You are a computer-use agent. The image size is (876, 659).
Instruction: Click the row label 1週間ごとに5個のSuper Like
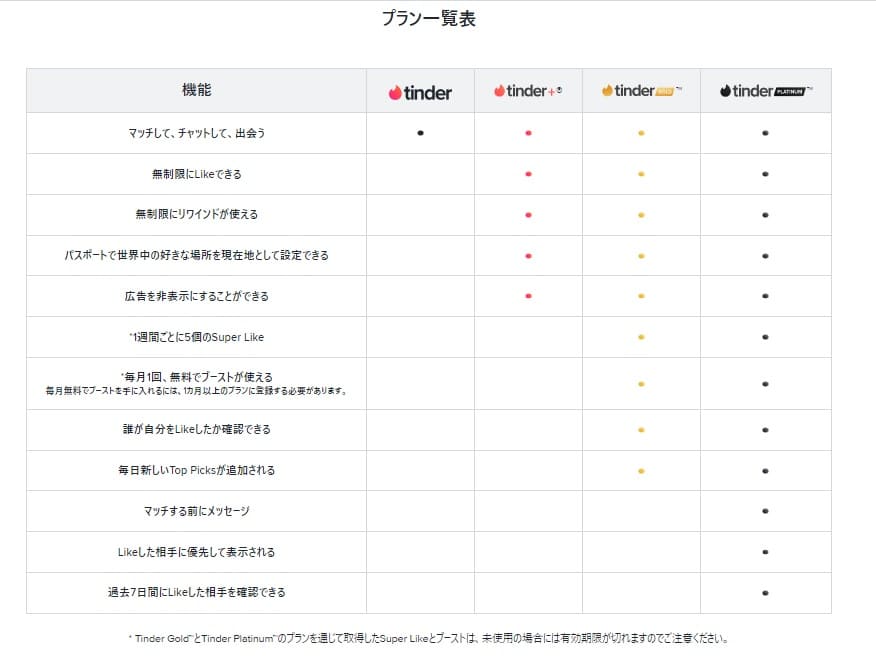pyautogui.click(x=197, y=337)
